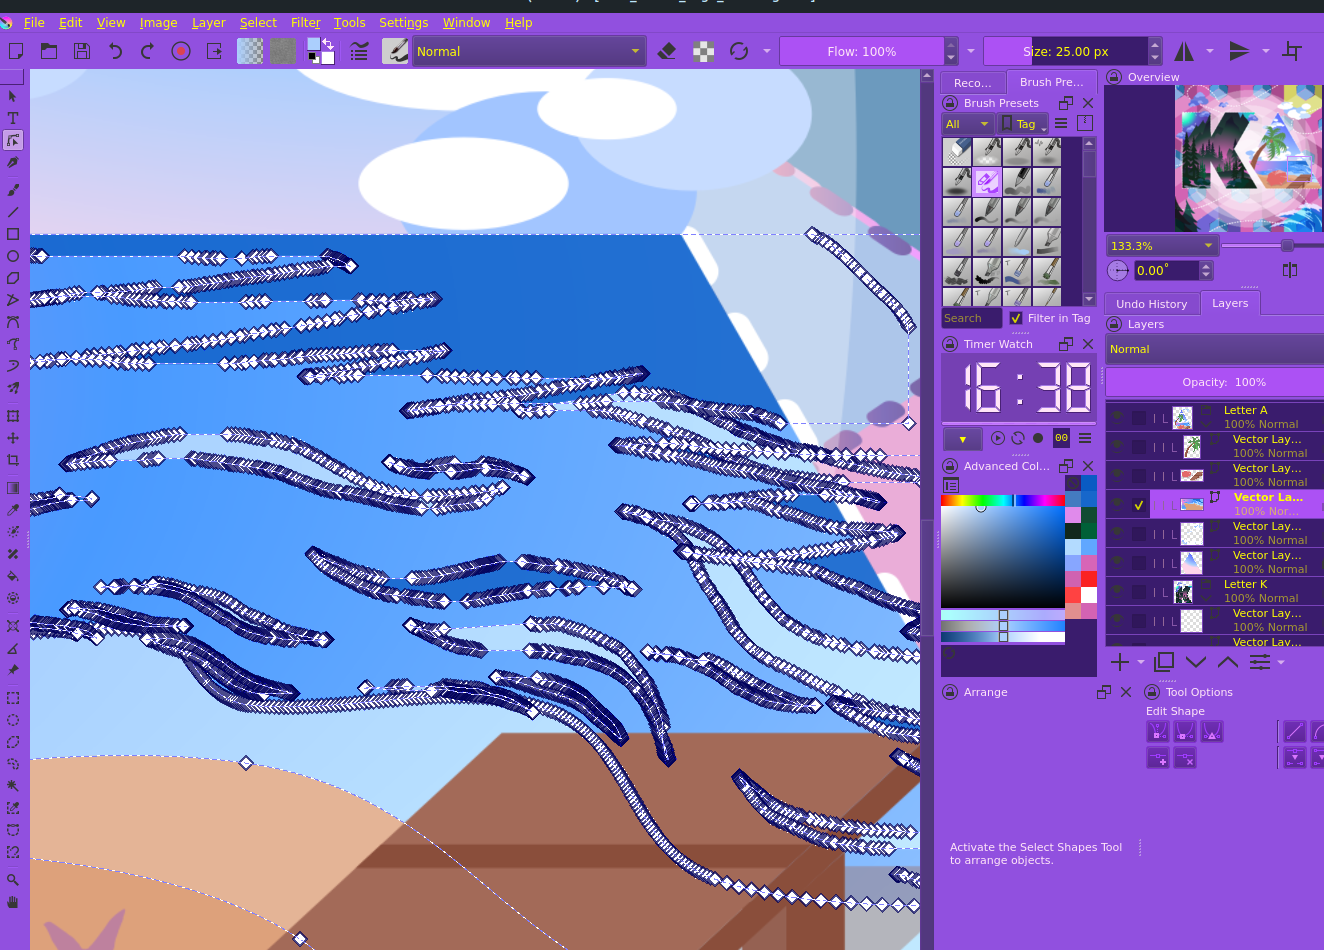The height and width of the screenshot is (950, 1324).
Task: Click the Save document icon
Action: pyautogui.click(x=82, y=51)
